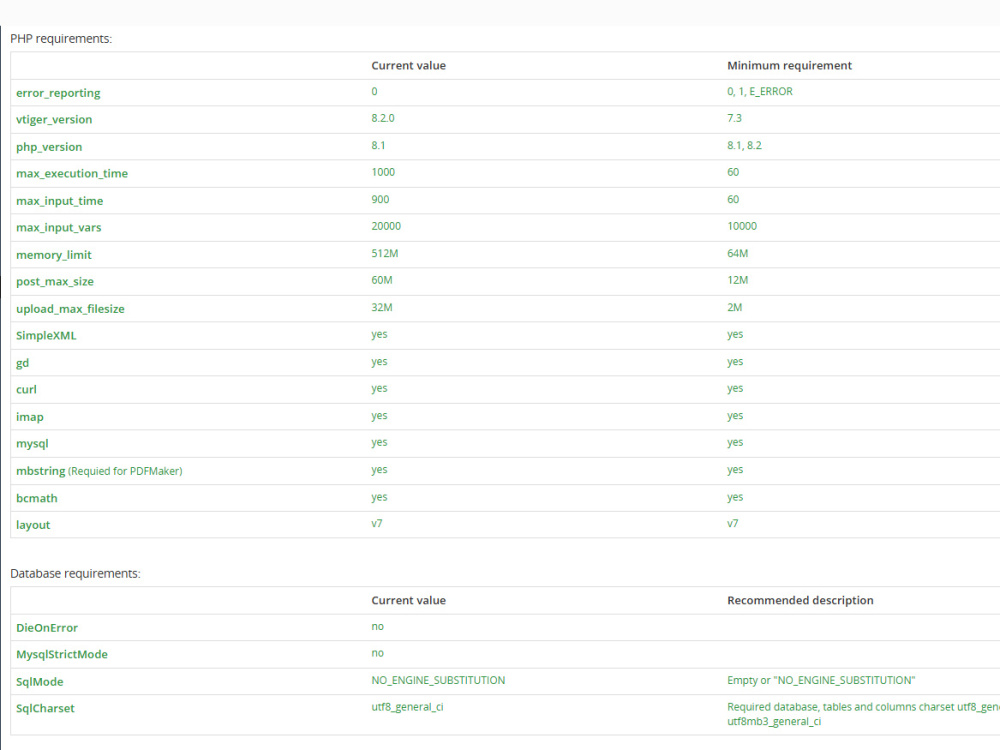Select the mysql extension label
Image resolution: width=1000 pixels, height=750 pixels.
tap(32, 444)
